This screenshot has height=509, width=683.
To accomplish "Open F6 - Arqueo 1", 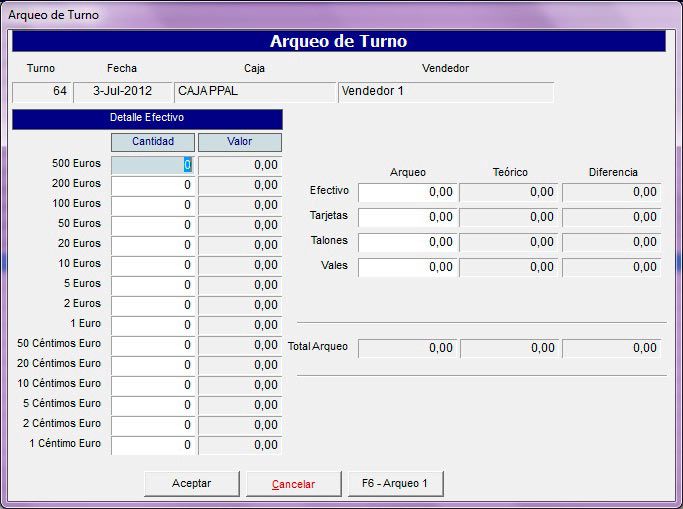I will pyautogui.click(x=396, y=483).
